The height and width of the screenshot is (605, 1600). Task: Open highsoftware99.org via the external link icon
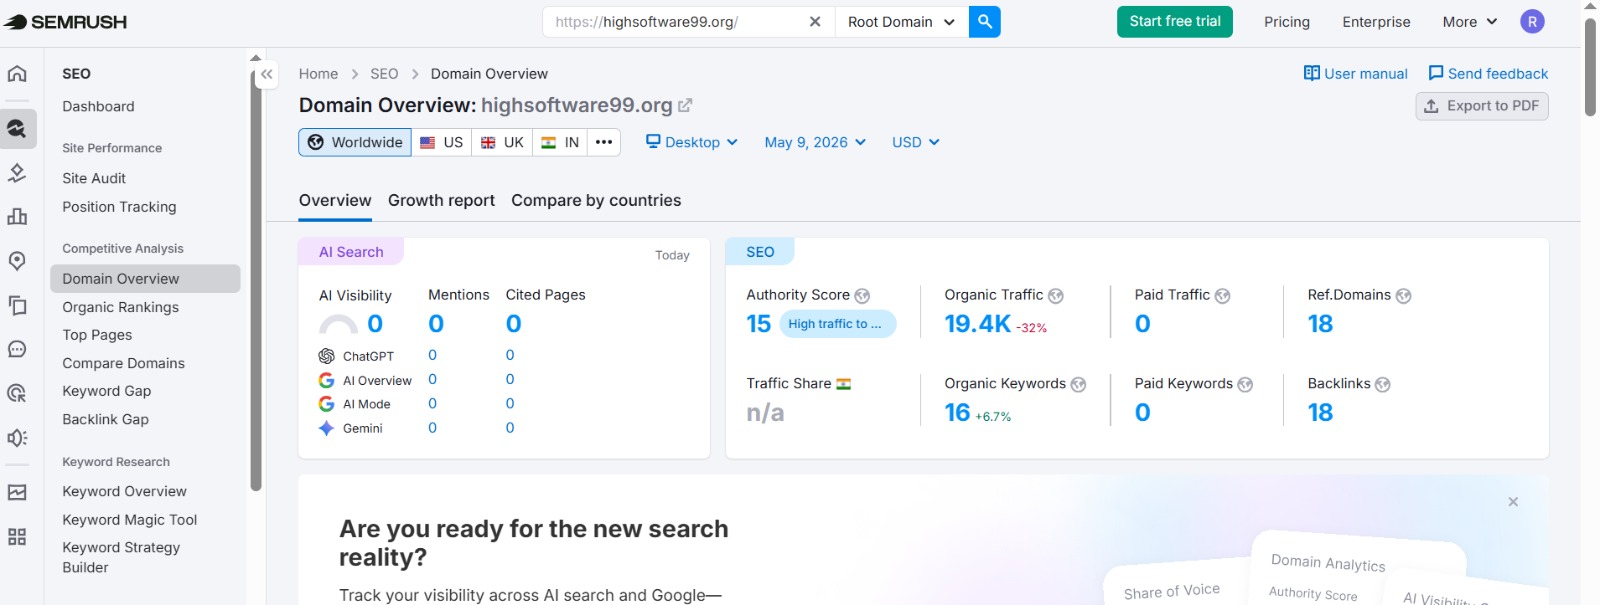point(685,105)
